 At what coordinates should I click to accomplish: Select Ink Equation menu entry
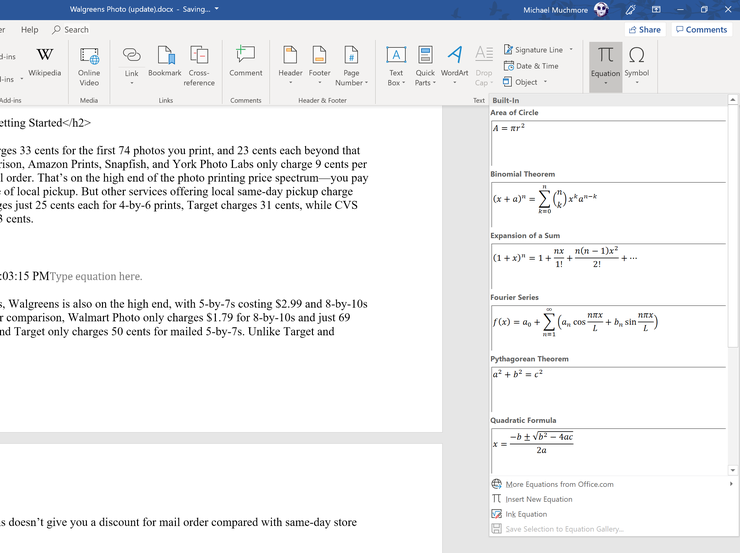tap(526, 514)
